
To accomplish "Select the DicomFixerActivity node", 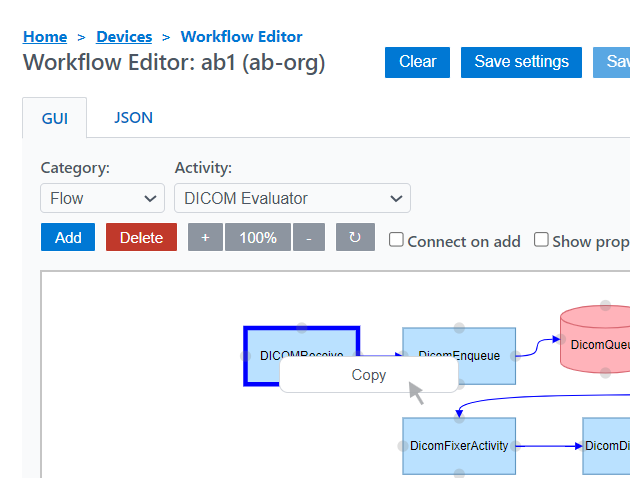I will coord(459,446).
